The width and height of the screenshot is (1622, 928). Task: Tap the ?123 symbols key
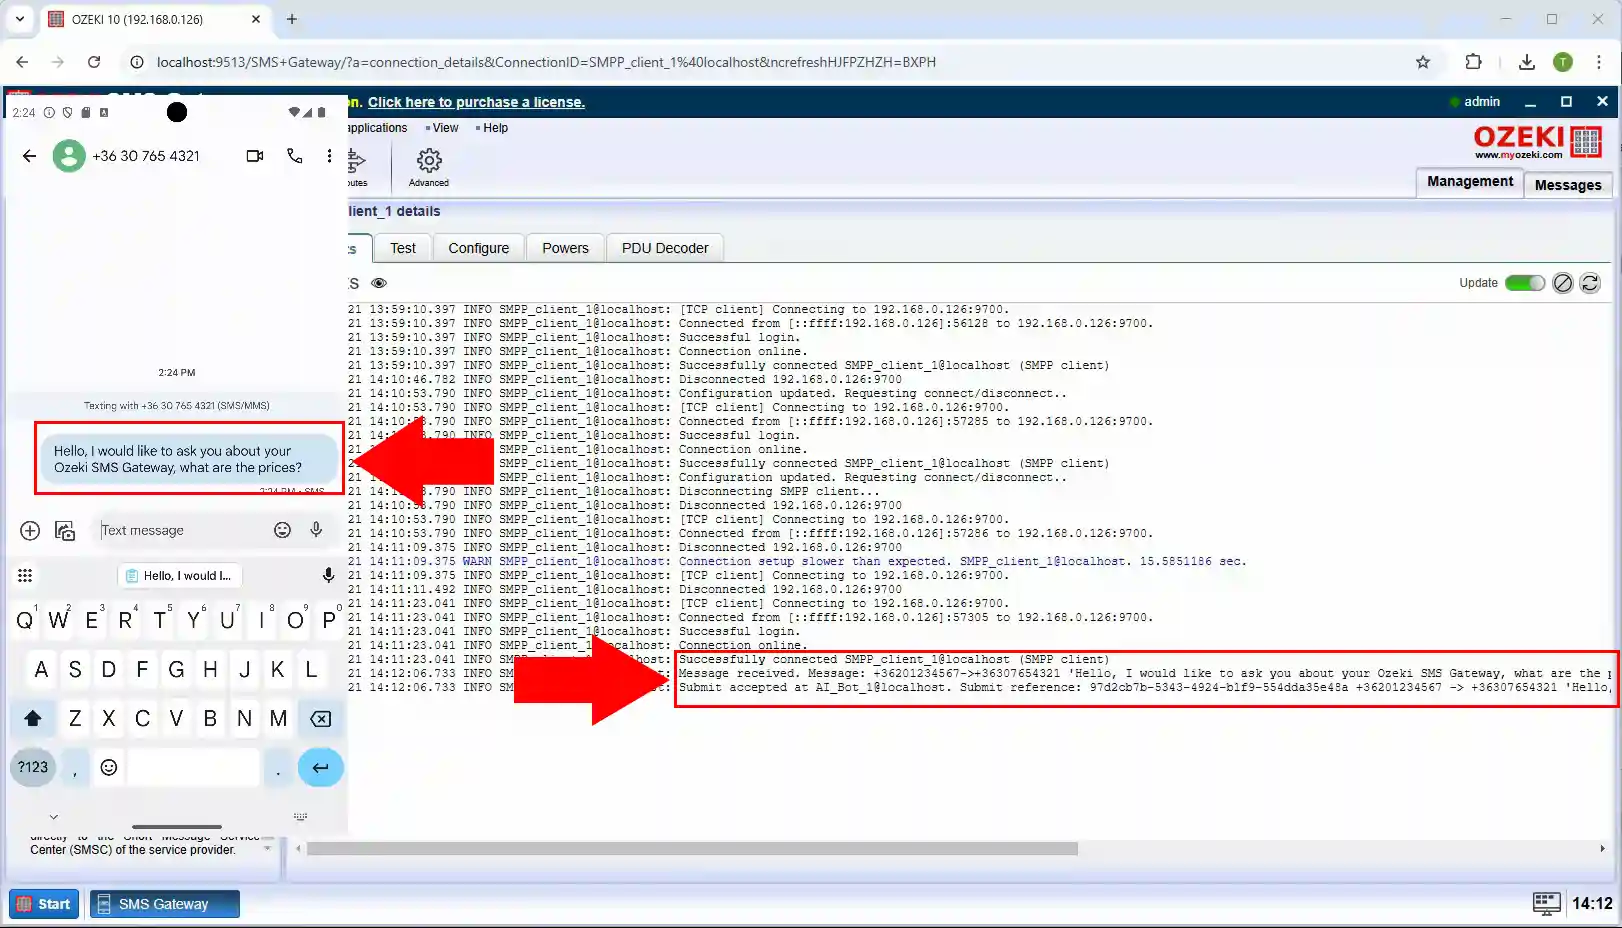coord(33,767)
